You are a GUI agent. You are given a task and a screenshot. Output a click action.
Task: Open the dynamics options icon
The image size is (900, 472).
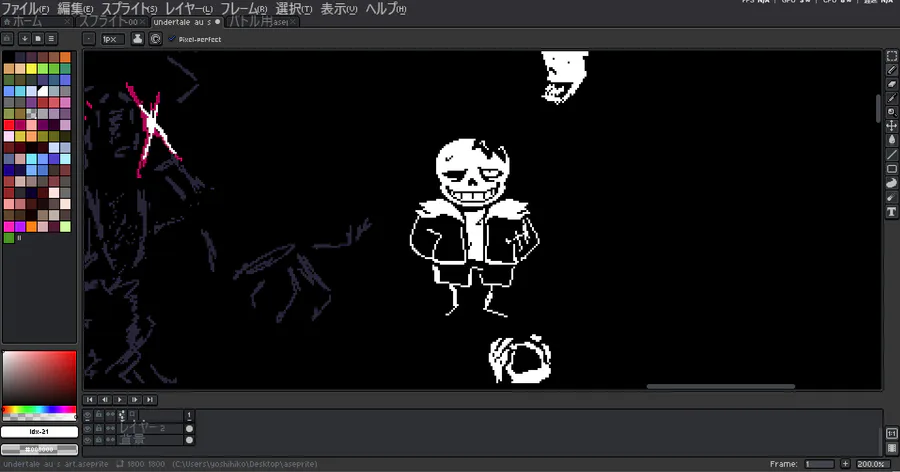[155, 38]
